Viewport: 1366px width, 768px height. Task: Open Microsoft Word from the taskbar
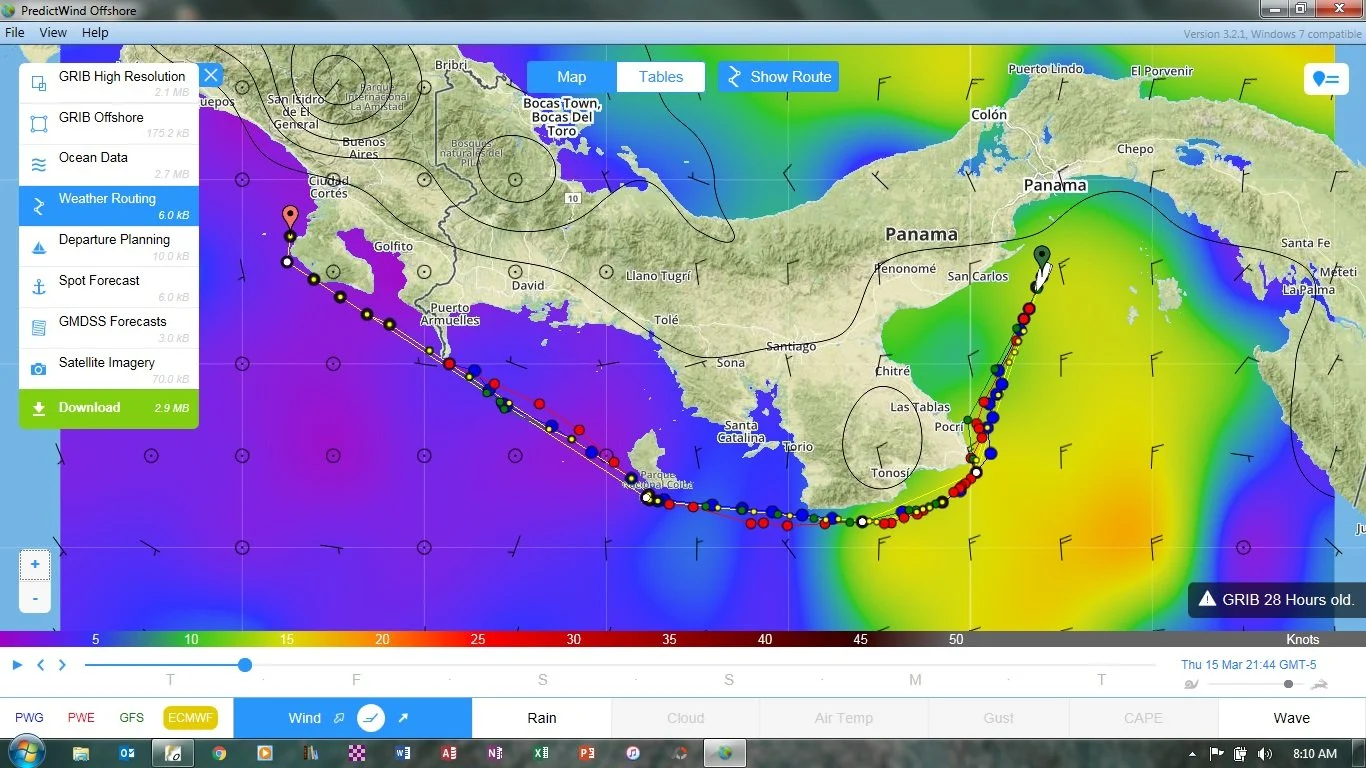pos(403,753)
